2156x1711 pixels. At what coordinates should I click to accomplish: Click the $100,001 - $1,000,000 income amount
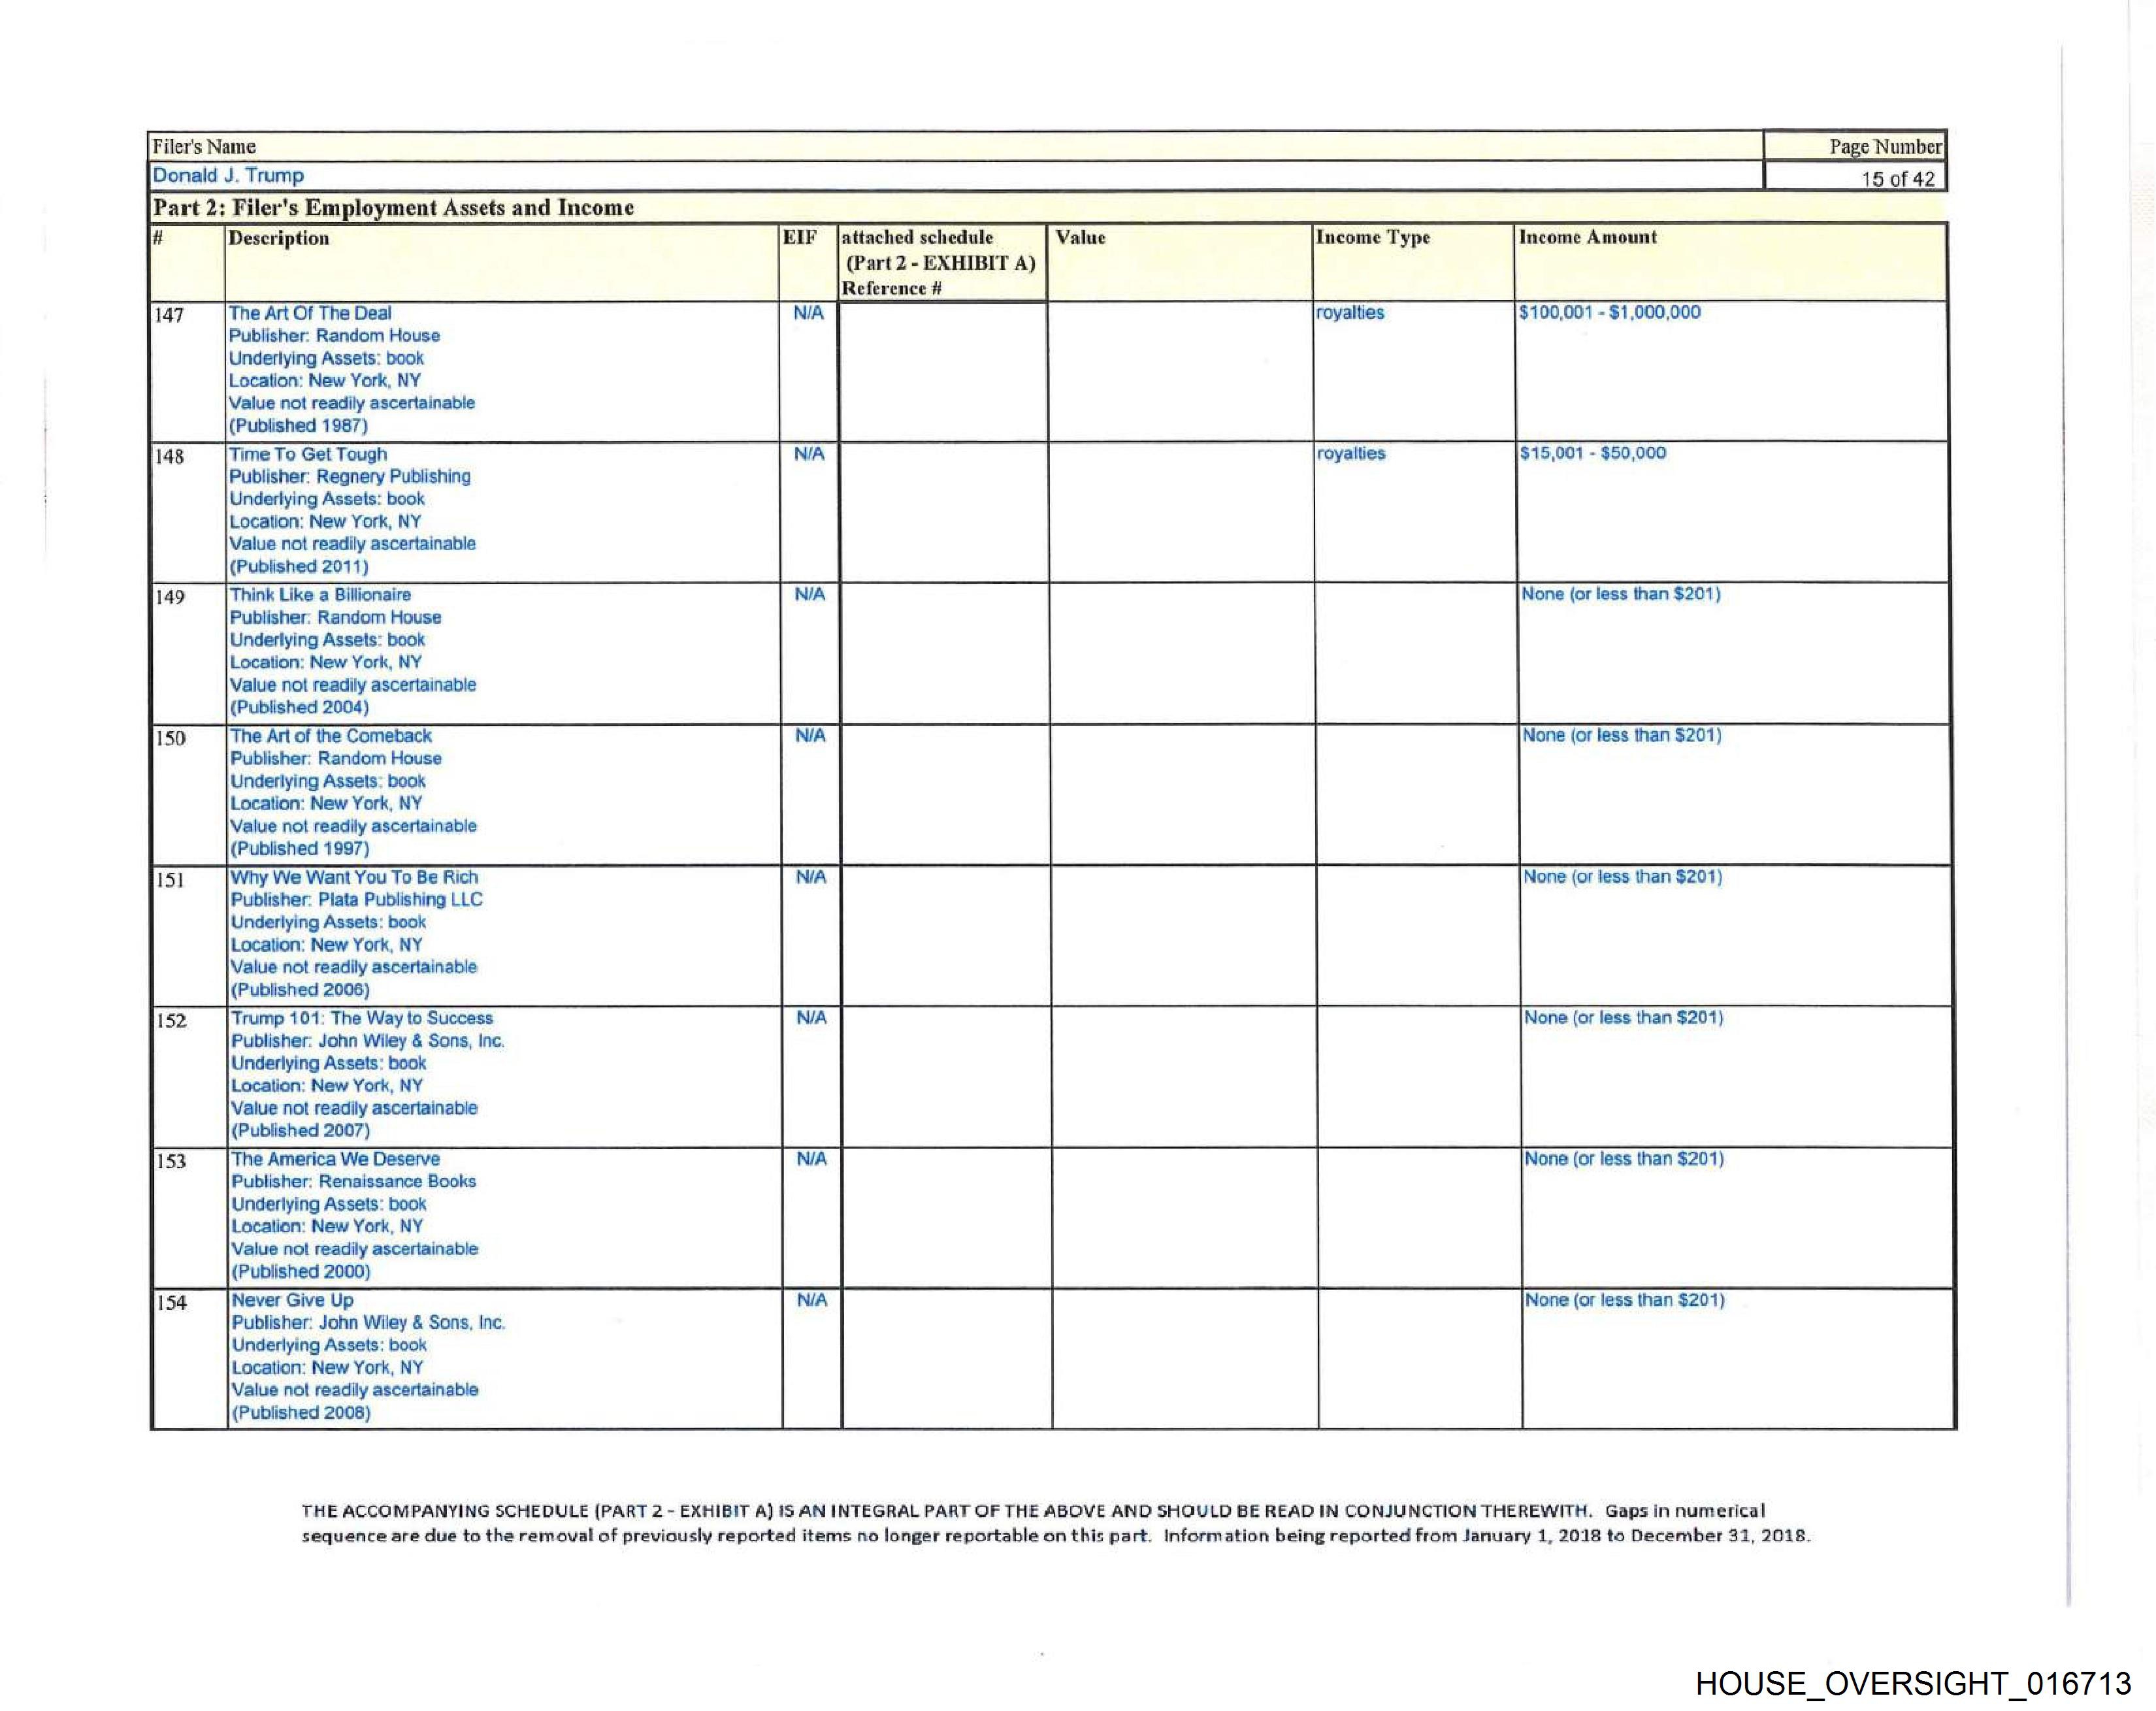1609,312
